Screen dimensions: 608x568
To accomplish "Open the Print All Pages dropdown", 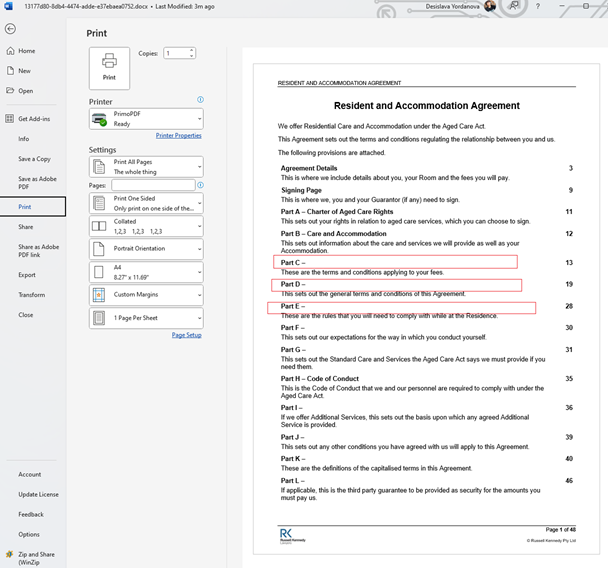I will pos(146,167).
